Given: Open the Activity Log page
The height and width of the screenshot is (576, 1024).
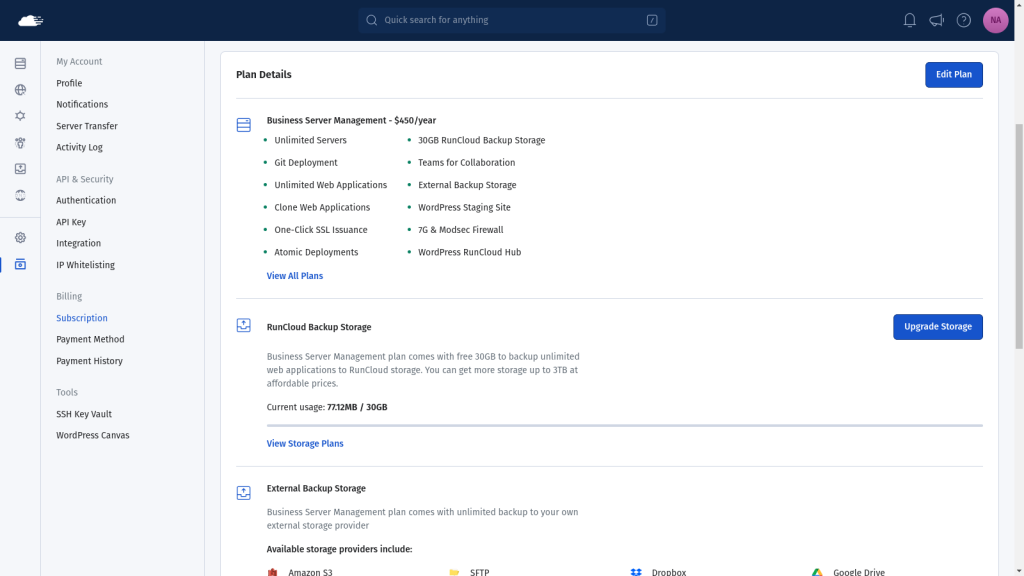Looking at the screenshot, I should pyautogui.click(x=79, y=147).
